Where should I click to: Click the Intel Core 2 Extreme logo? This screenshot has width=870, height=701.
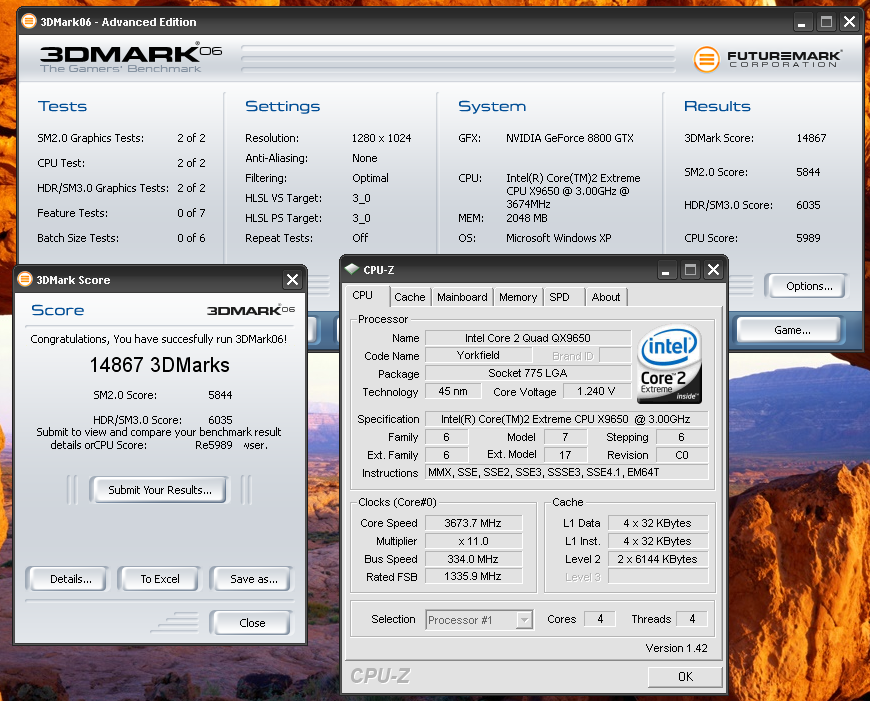(669, 364)
